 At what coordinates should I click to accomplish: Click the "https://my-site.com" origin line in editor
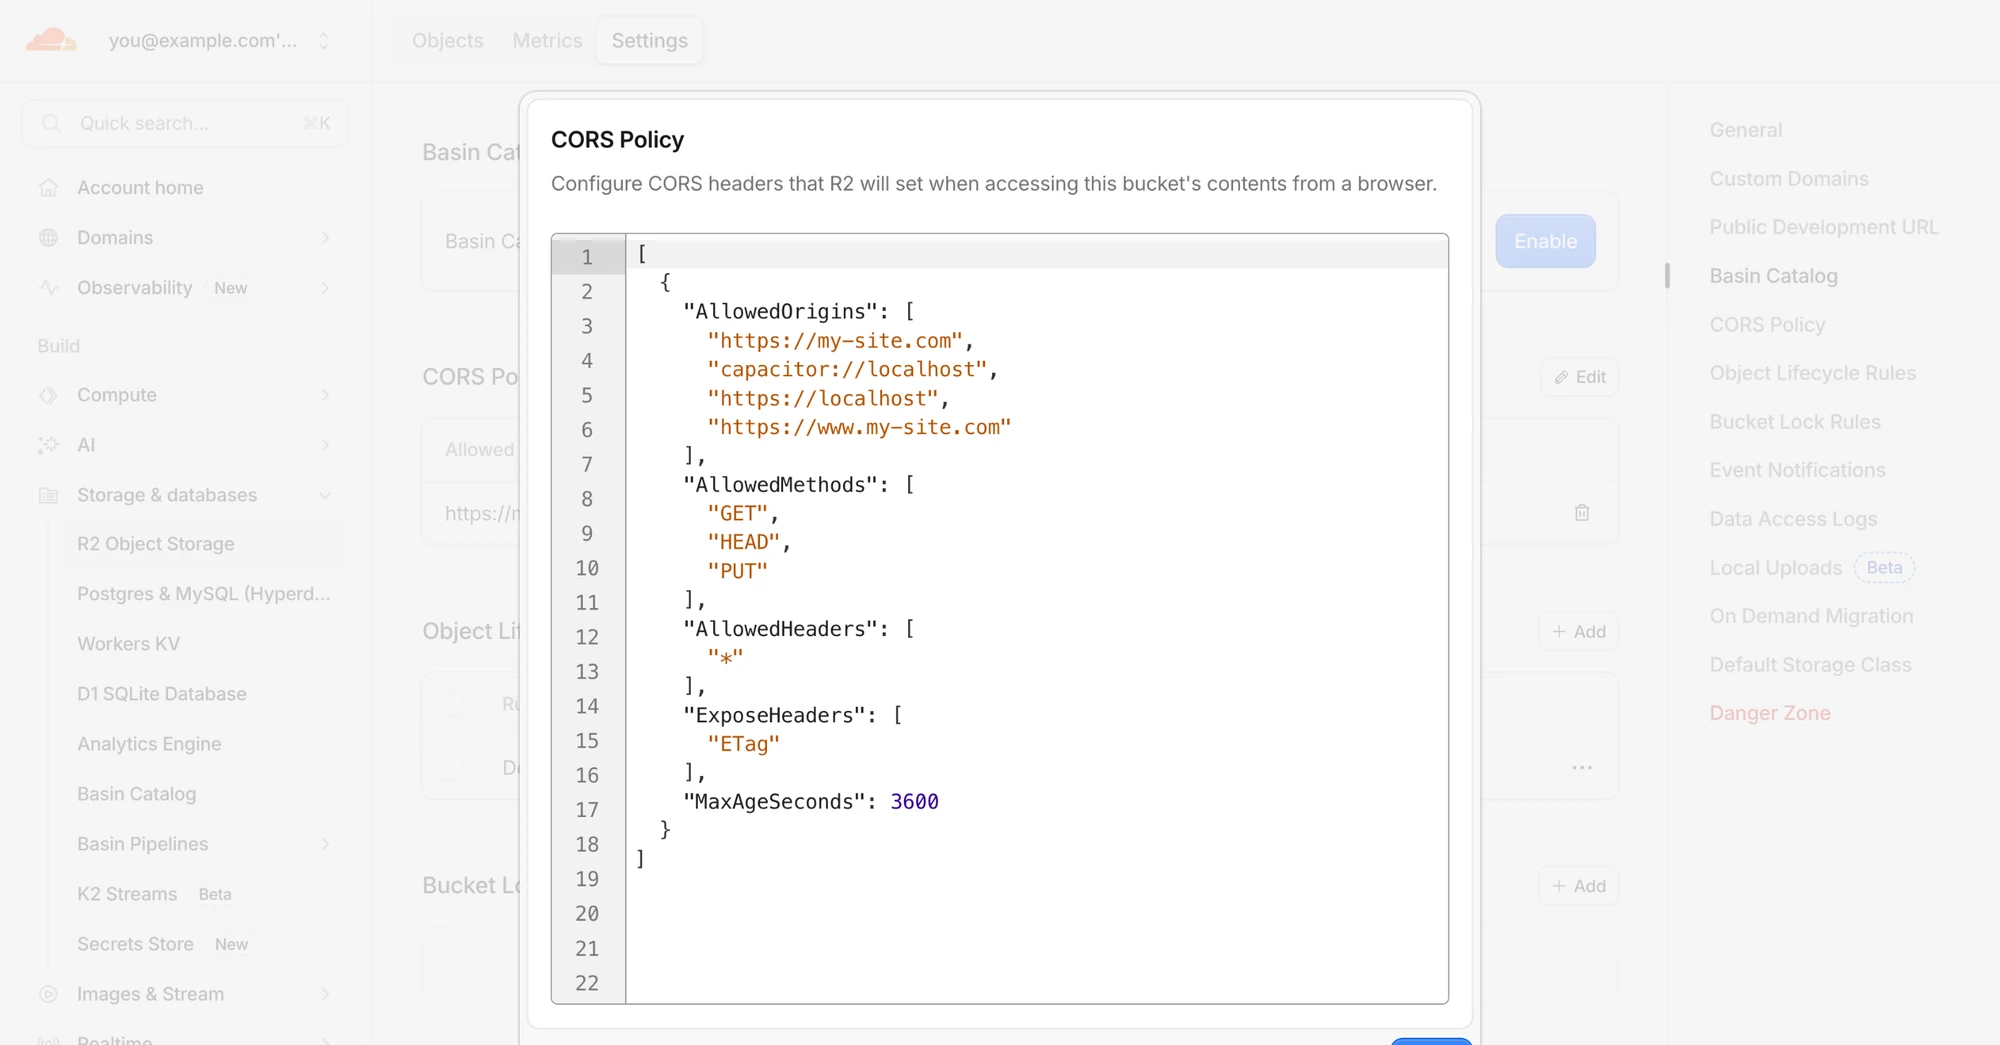coord(840,341)
